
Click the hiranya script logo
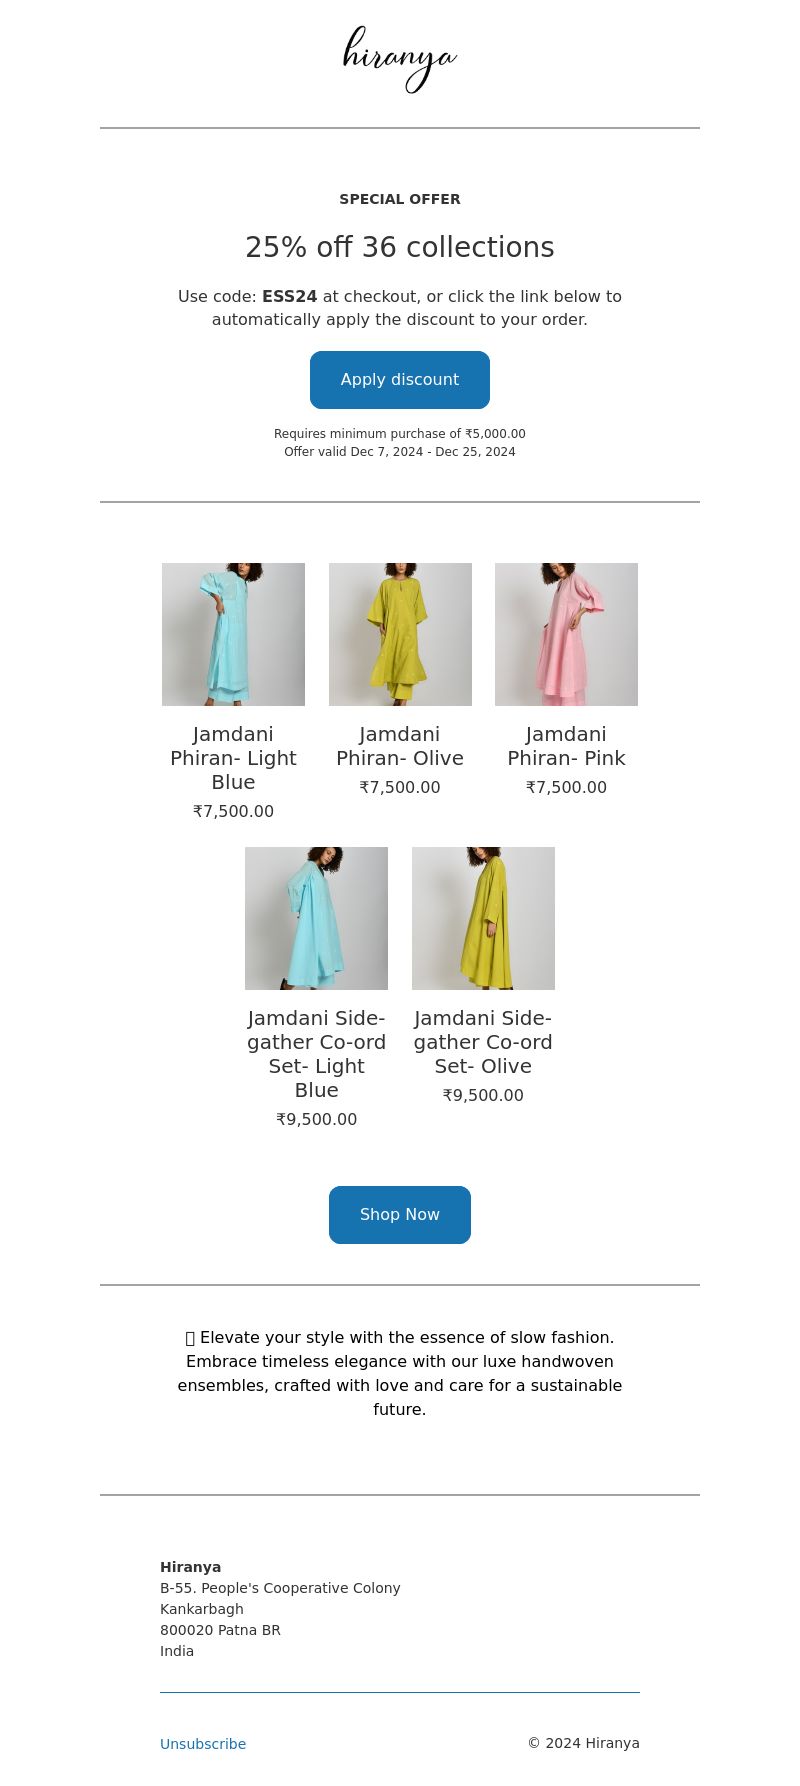coord(400,60)
